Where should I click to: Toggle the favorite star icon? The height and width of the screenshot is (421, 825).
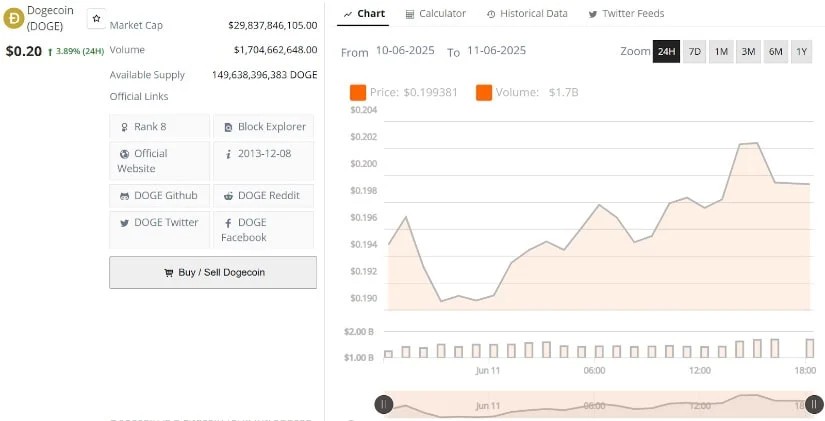click(x=96, y=18)
